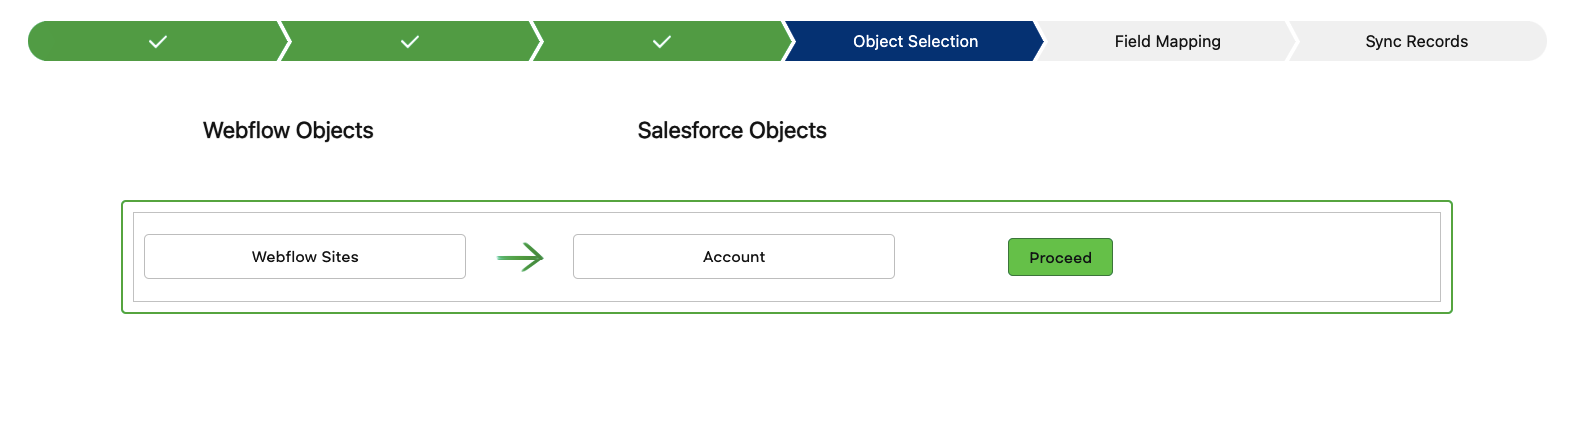Click chevron divider before Sync Records step

coord(1292,41)
